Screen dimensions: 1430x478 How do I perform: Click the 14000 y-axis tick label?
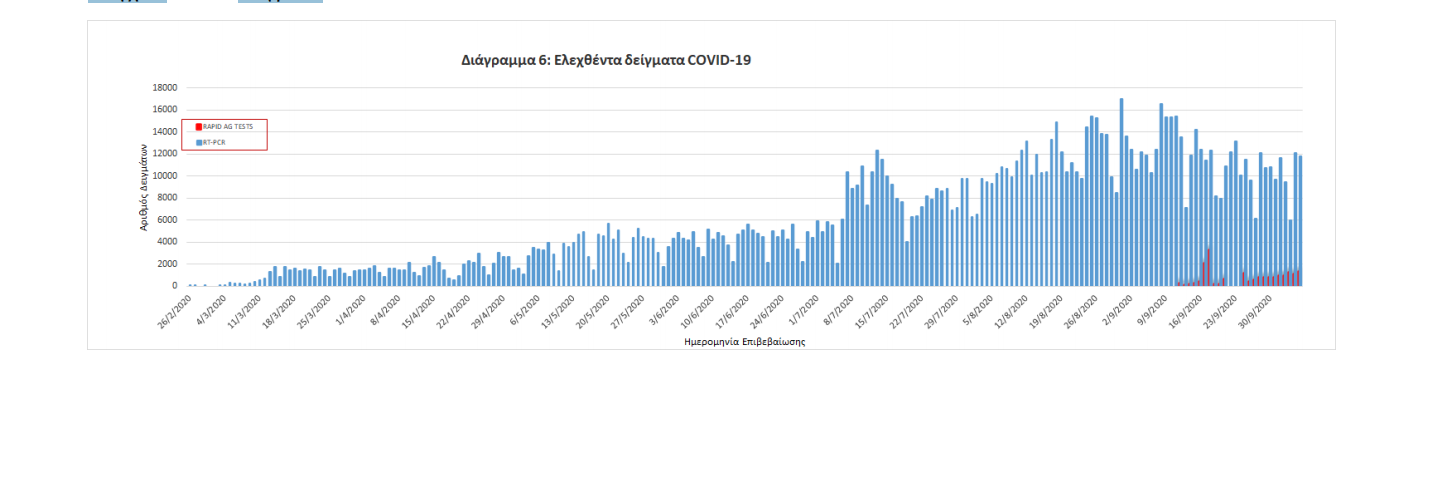(165, 132)
